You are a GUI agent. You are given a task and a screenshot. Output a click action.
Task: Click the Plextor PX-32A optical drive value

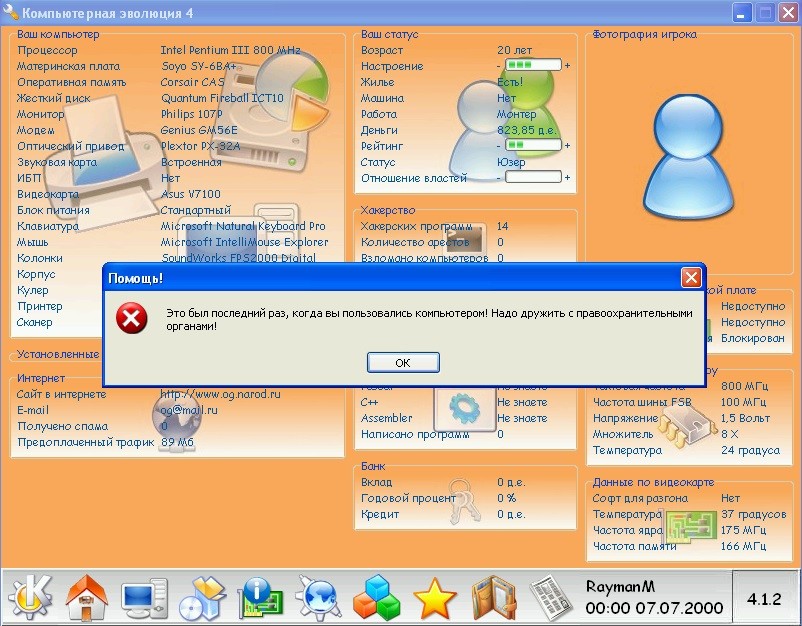coord(200,146)
